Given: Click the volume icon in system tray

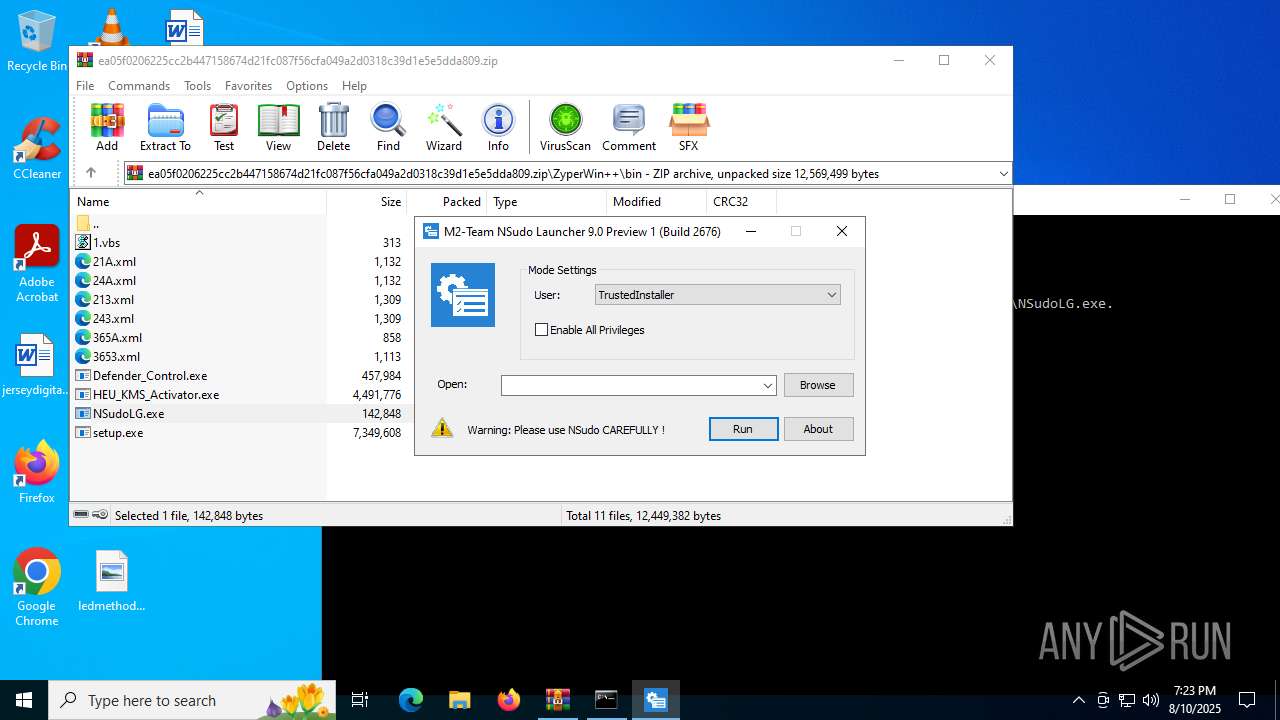Looking at the screenshot, I should (x=1150, y=700).
